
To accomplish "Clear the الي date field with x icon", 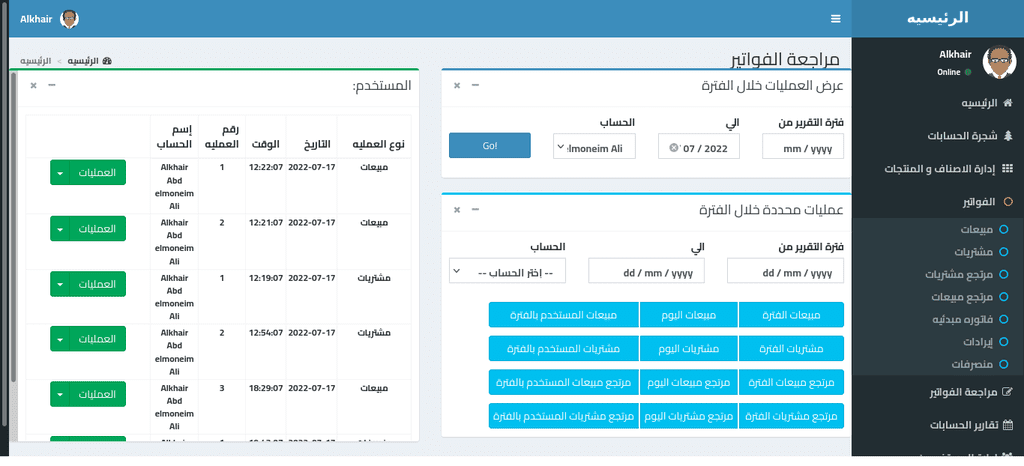I will tap(673, 148).
